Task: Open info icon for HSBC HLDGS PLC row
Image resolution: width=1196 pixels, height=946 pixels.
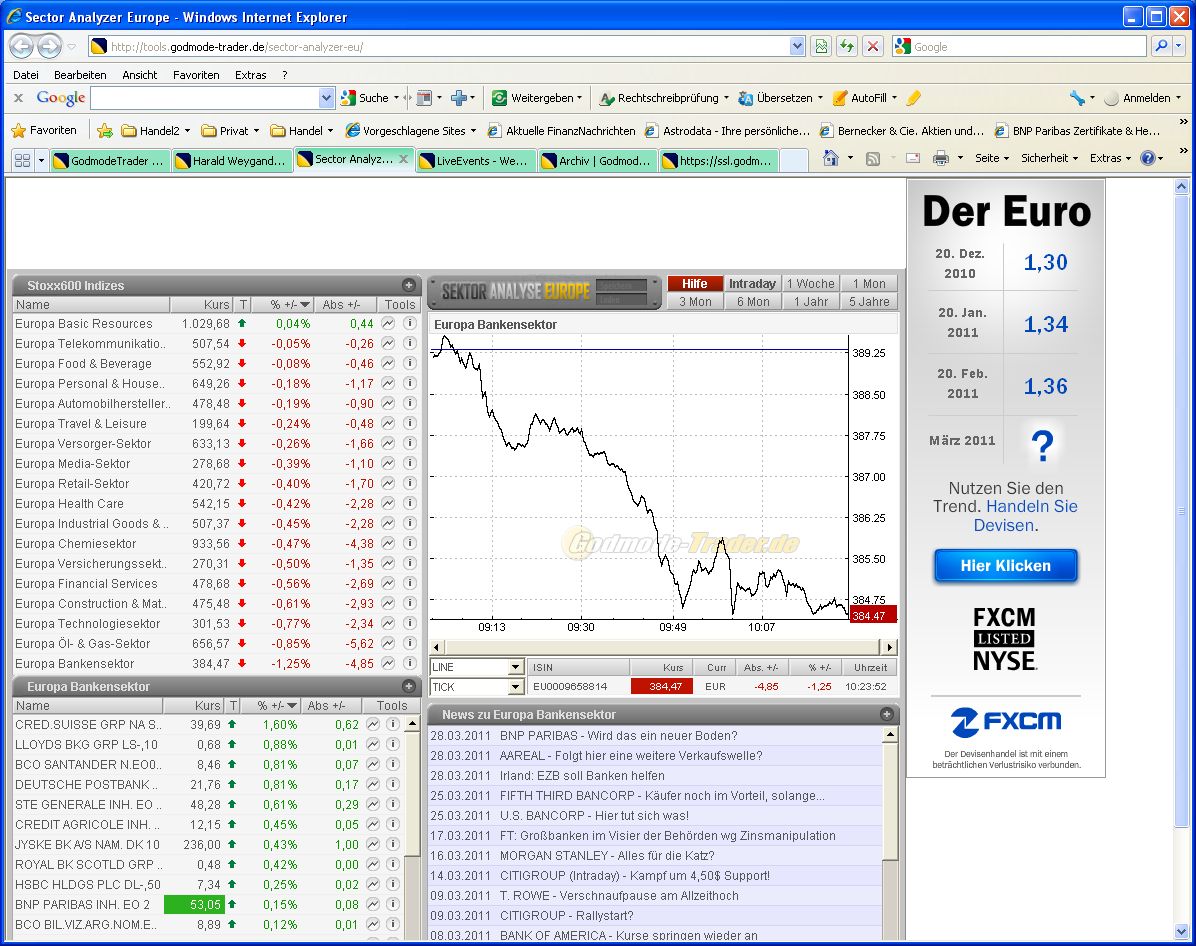Action: point(393,884)
